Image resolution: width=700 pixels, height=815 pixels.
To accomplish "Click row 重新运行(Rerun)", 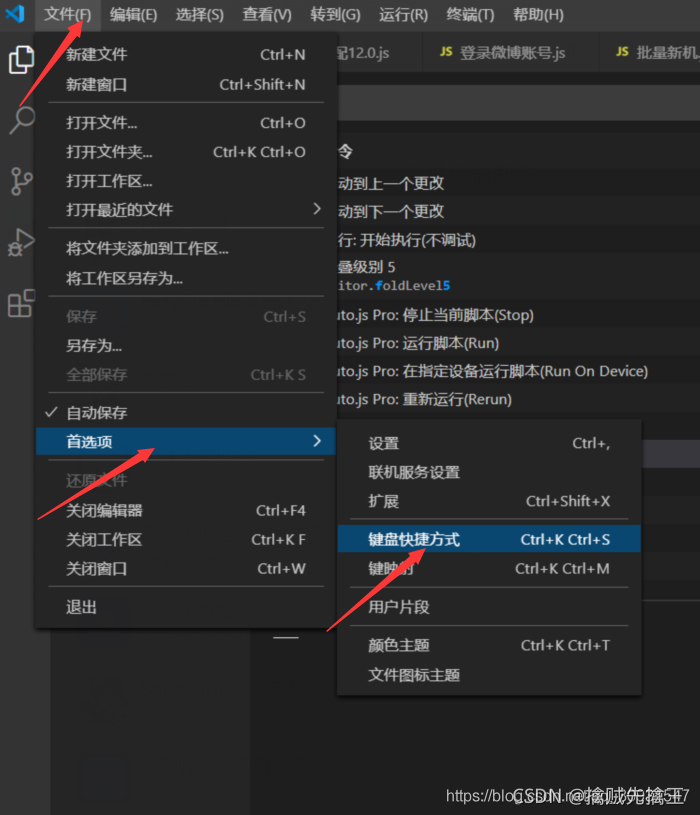I will pyautogui.click(x=518, y=399).
